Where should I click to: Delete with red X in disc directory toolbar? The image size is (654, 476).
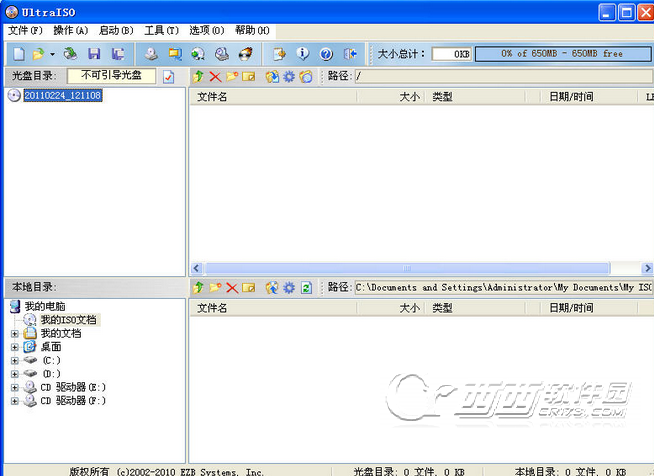pyautogui.click(x=215, y=77)
